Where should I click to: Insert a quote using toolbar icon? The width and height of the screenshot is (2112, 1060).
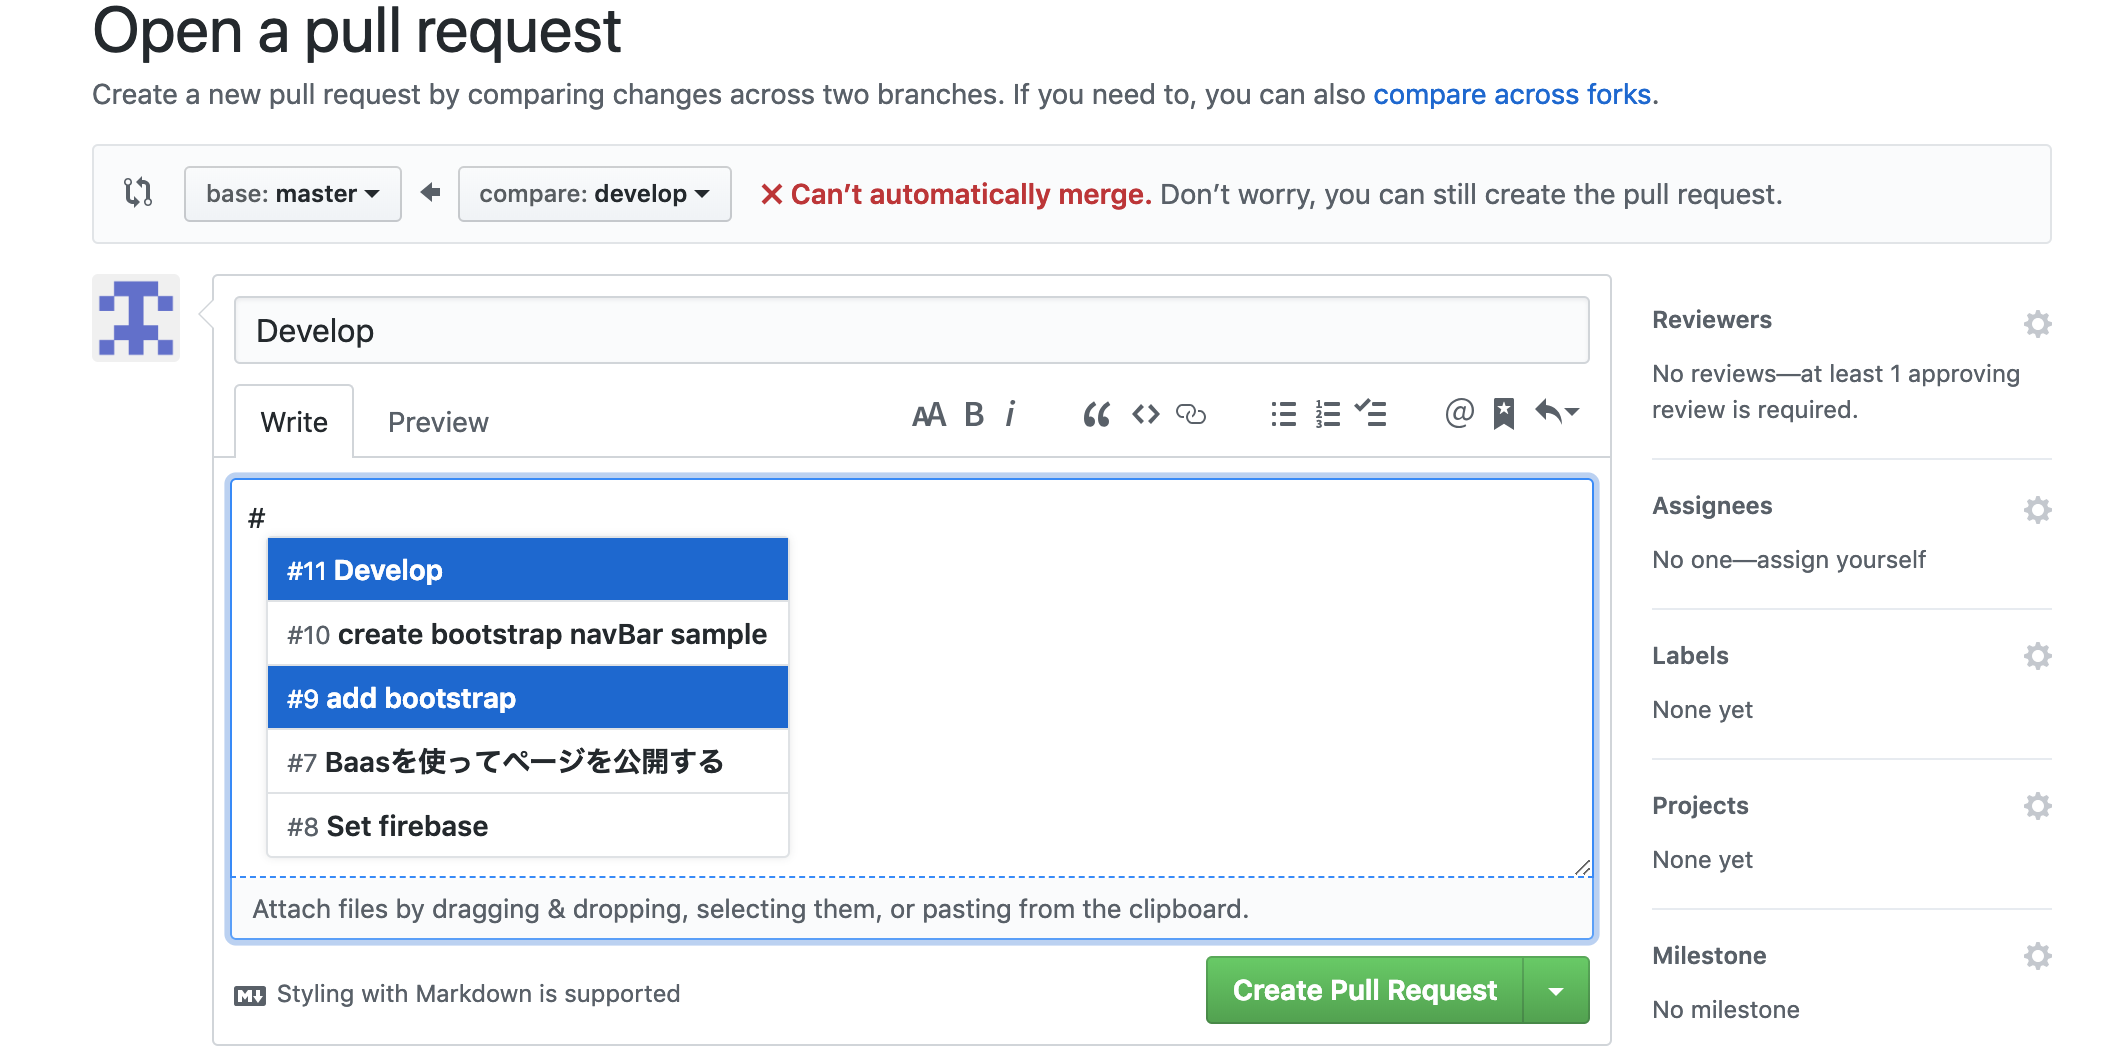(1096, 414)
